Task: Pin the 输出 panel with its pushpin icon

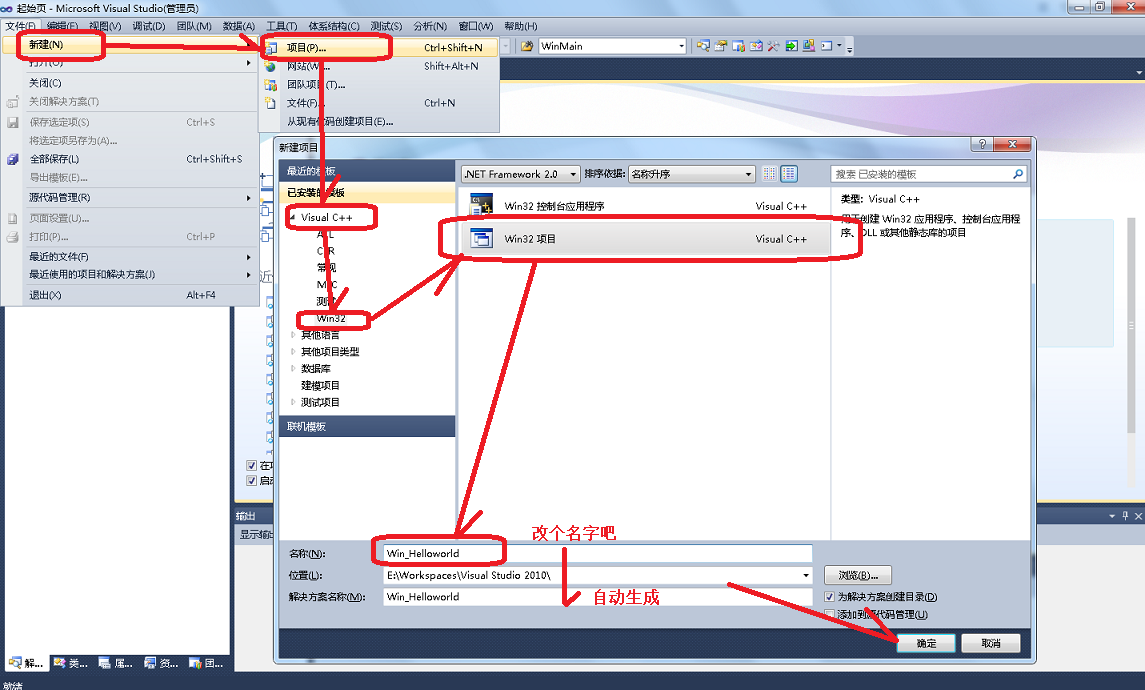Action: 1125,515
